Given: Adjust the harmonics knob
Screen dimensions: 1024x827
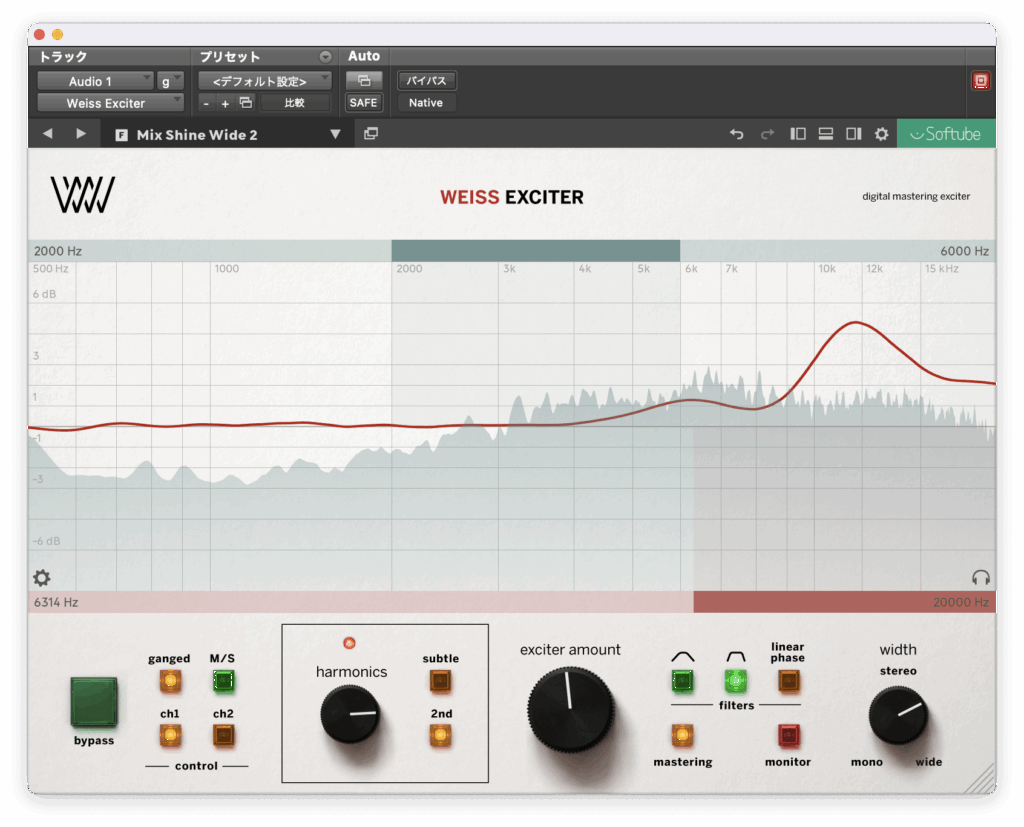Looking at the screenshot, I should (x=351, y=714).
